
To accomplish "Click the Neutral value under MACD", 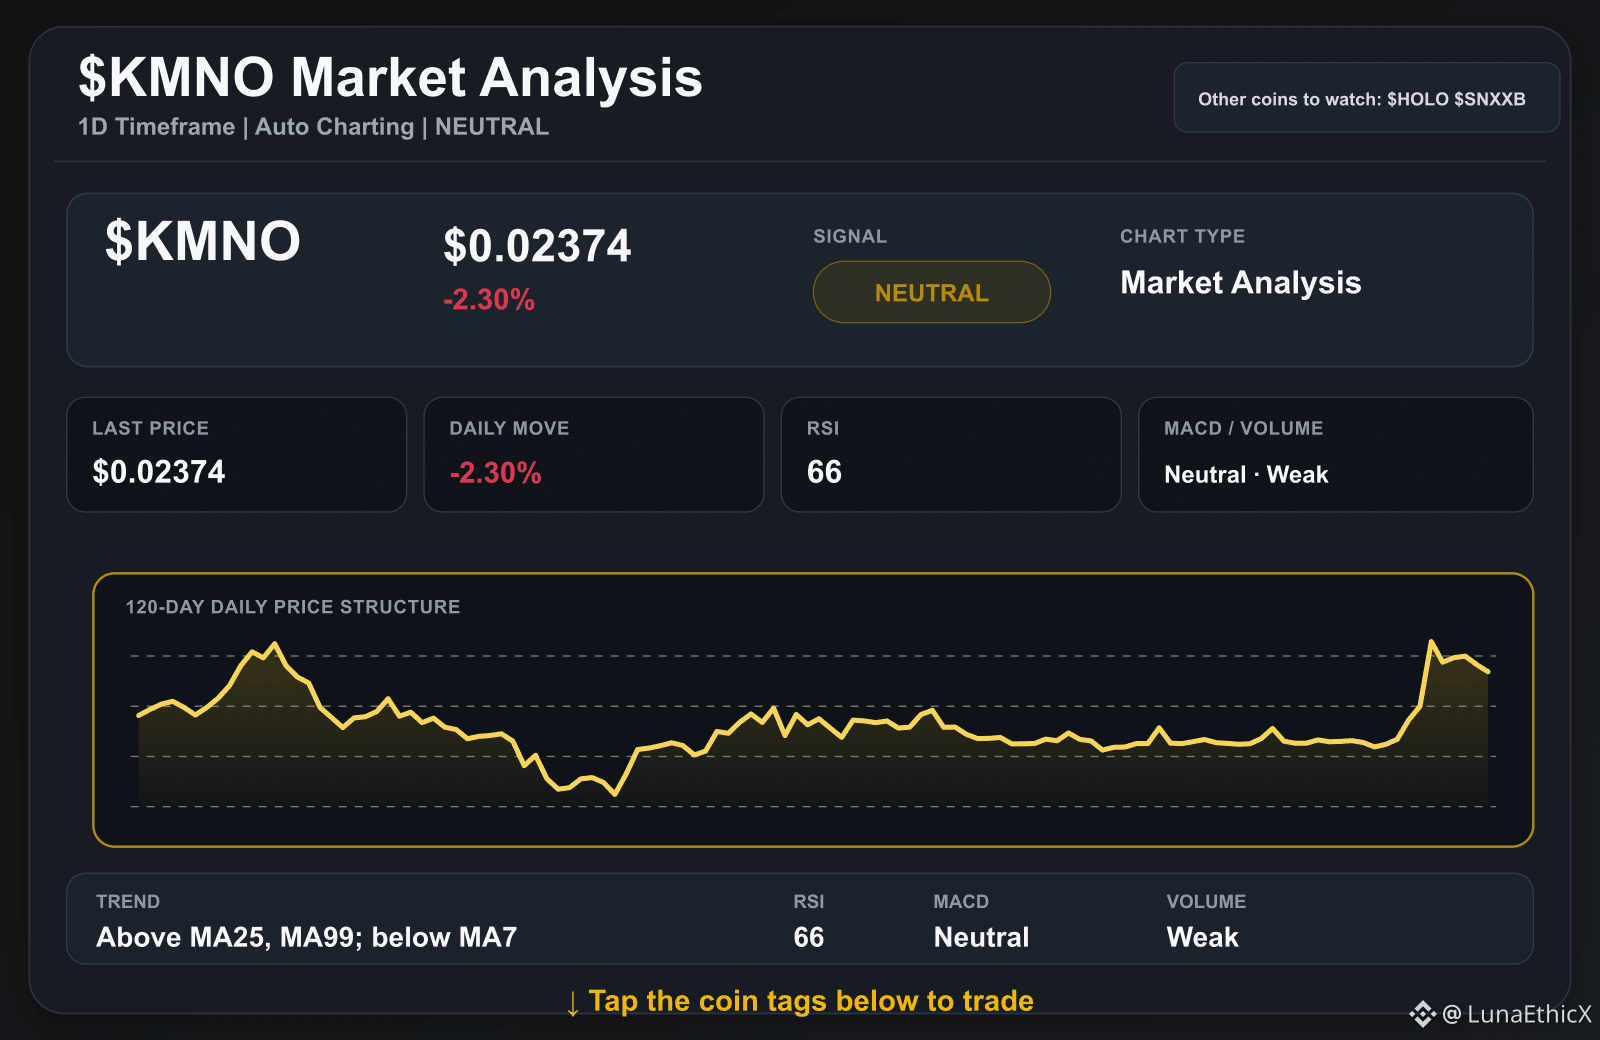I will [981, 938].
